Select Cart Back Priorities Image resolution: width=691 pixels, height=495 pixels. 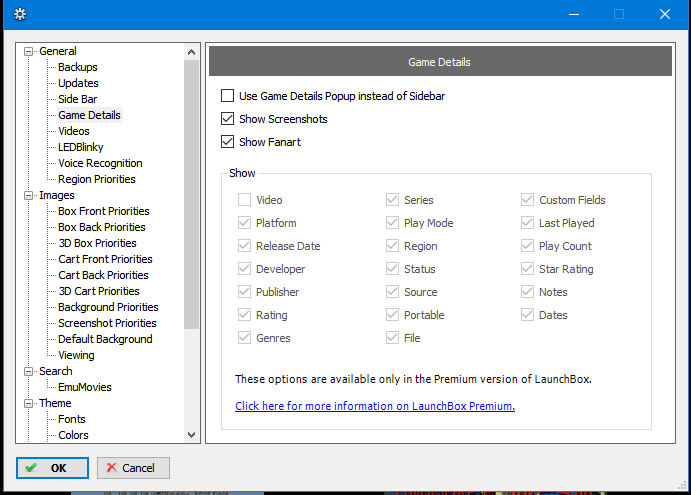[103, 275]
